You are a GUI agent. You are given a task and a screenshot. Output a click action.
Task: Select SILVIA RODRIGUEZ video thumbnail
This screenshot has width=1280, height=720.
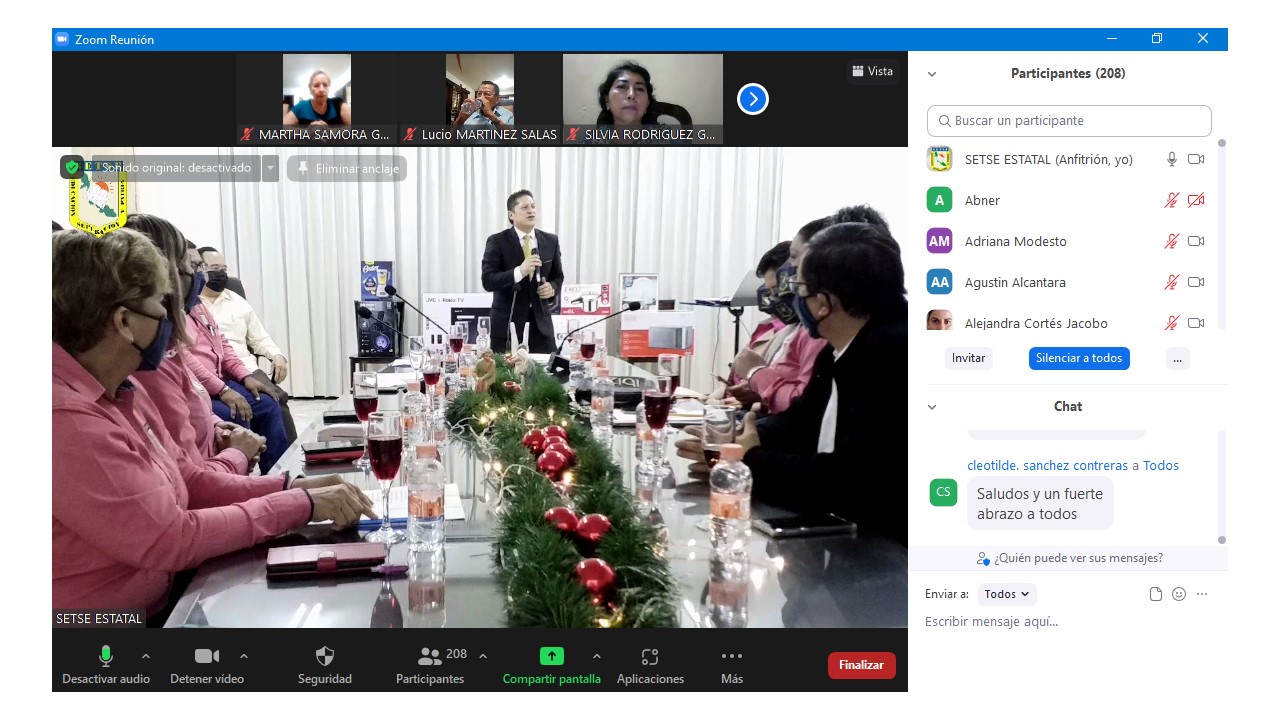pos(643,98)
